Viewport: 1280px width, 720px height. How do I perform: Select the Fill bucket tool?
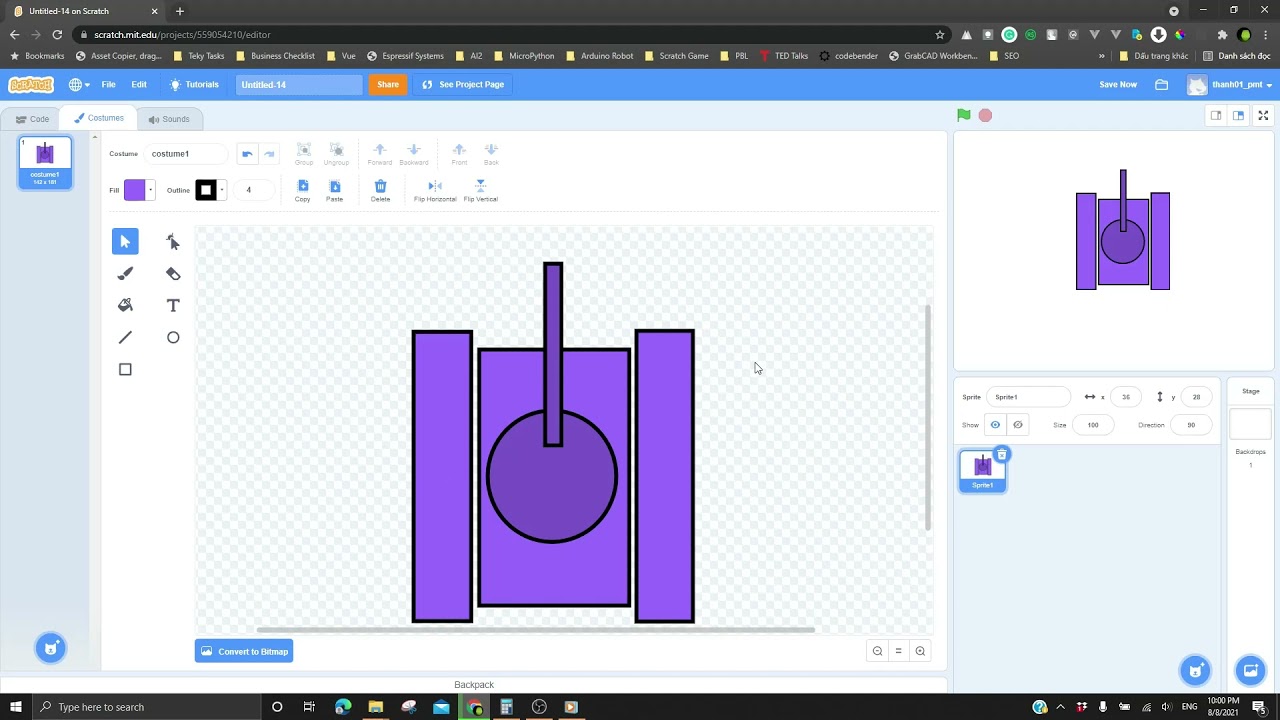[125, 305]
